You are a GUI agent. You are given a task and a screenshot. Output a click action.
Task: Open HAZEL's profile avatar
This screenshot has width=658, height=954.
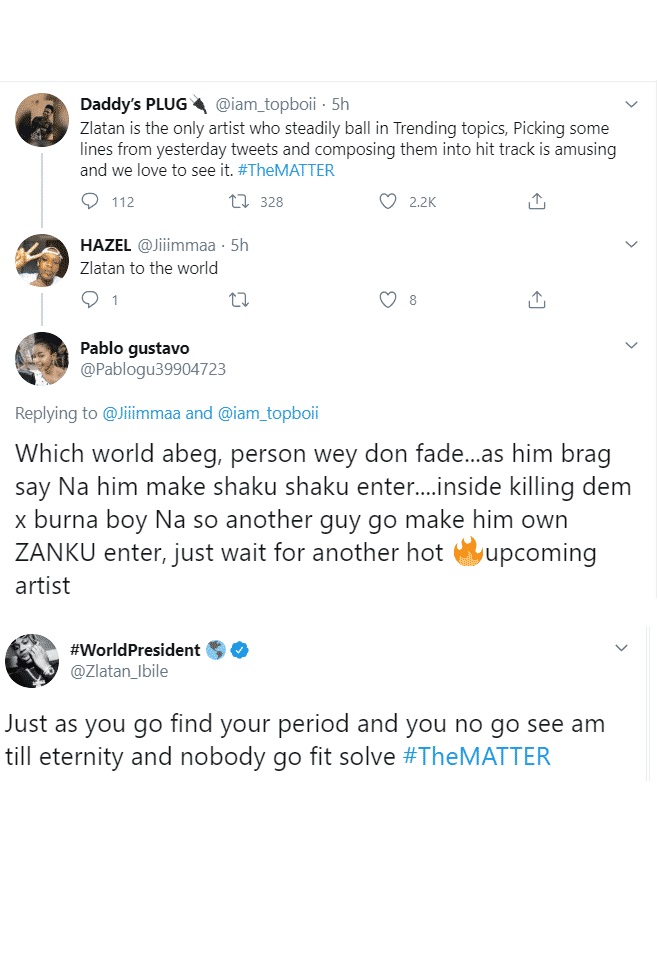pos(42,261)
